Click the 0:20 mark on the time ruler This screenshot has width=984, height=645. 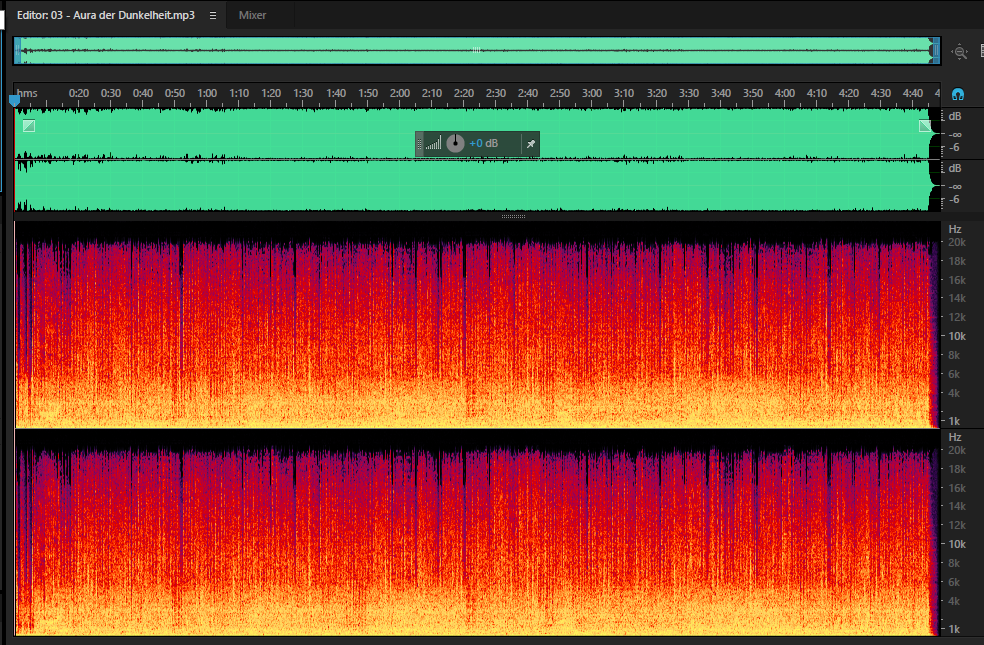pyautogui.click(x=79, y=93)
